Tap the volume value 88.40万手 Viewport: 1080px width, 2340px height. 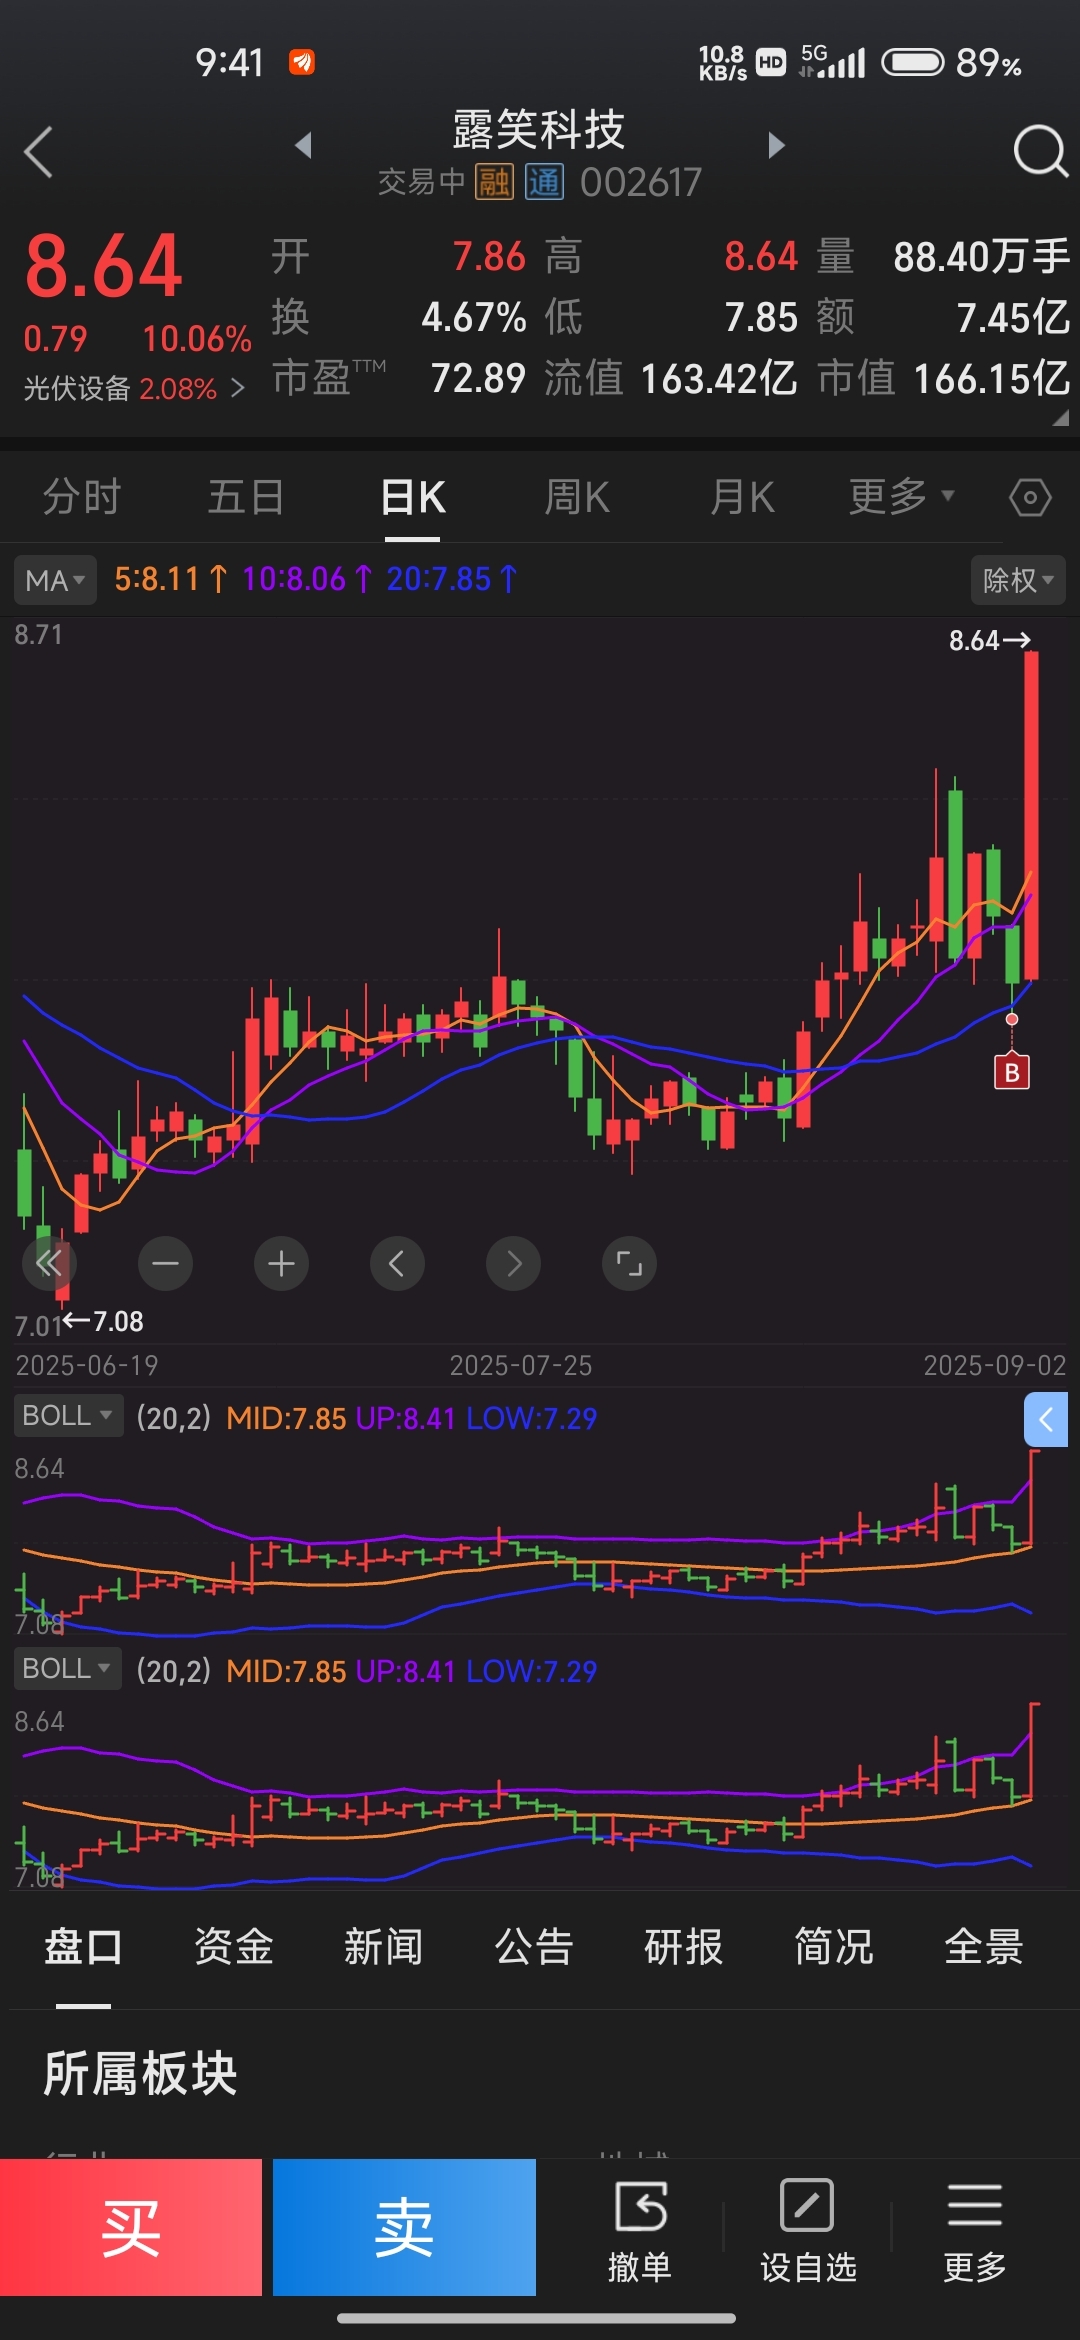click(x=982, y=257)
